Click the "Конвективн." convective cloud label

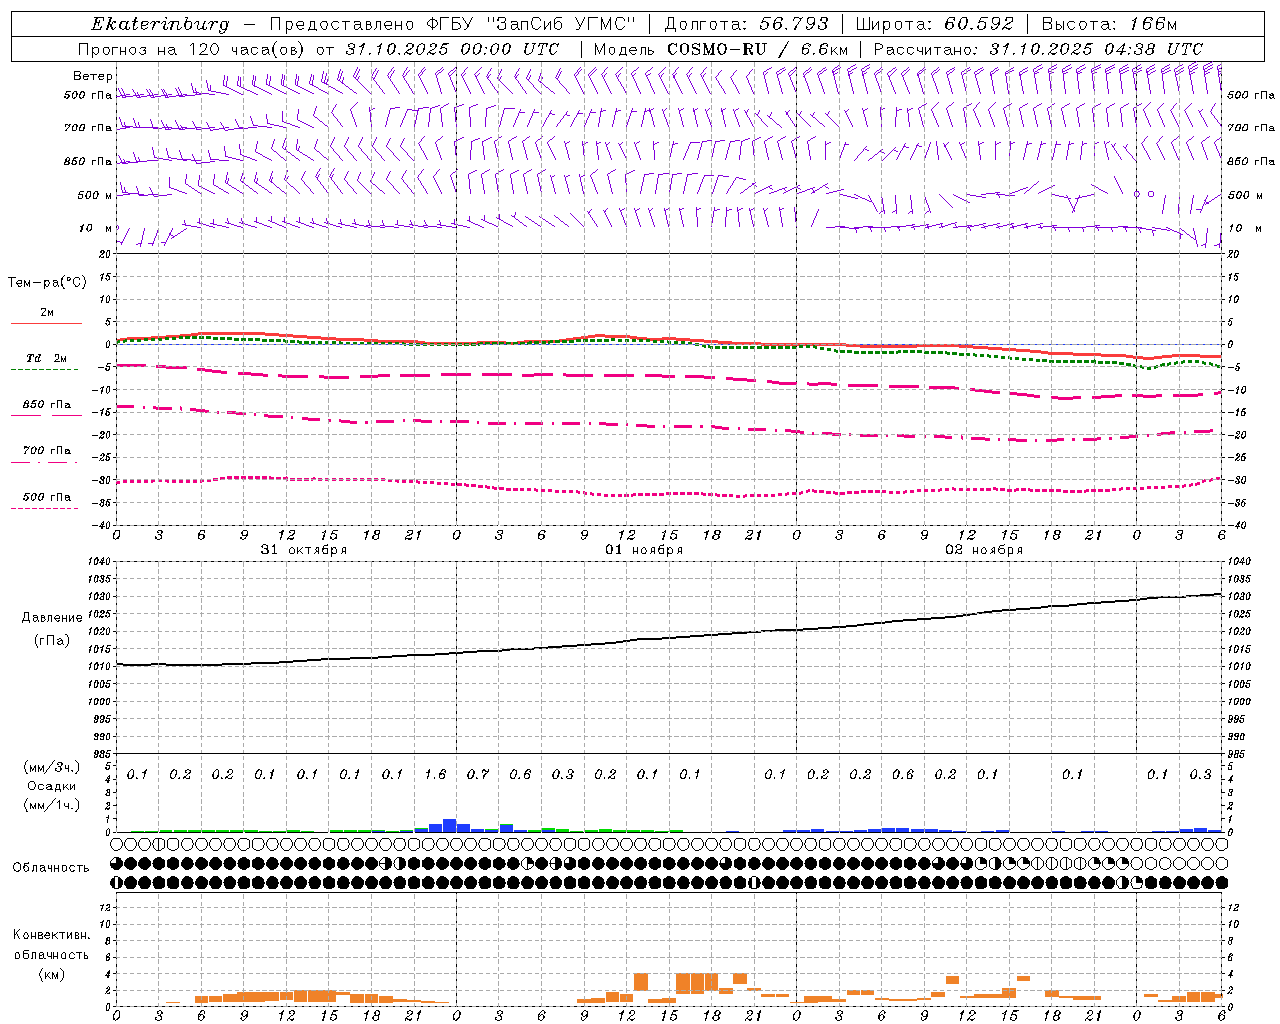(51, 935)
